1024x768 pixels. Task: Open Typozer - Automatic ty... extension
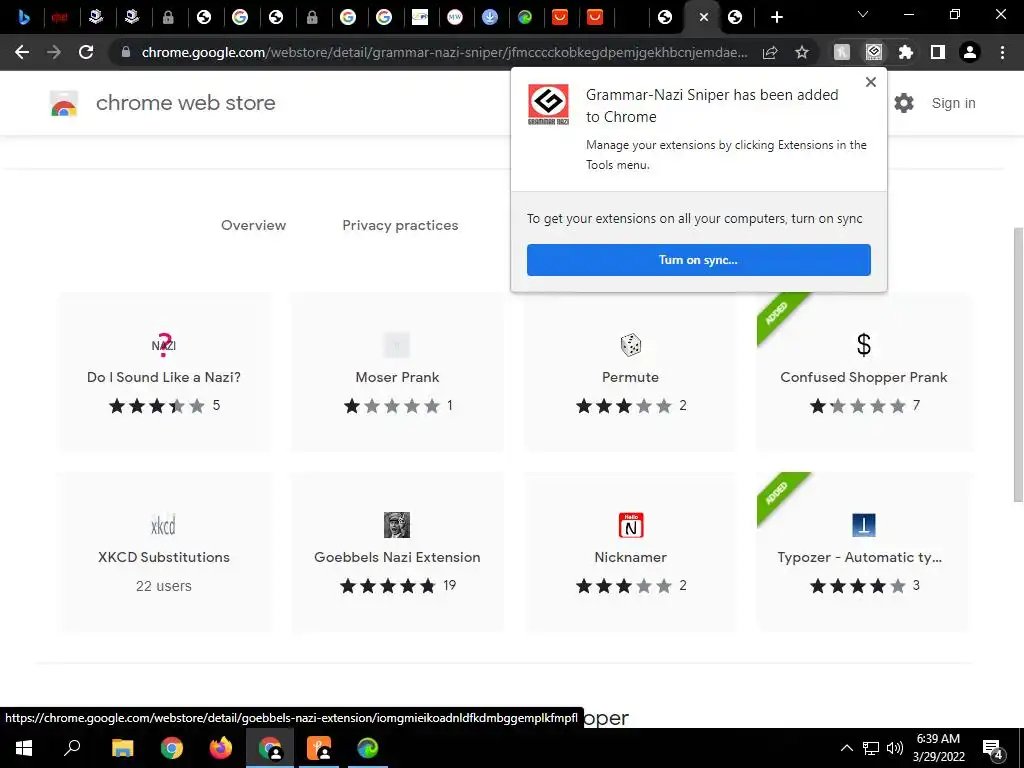click(x=863, y=552)
